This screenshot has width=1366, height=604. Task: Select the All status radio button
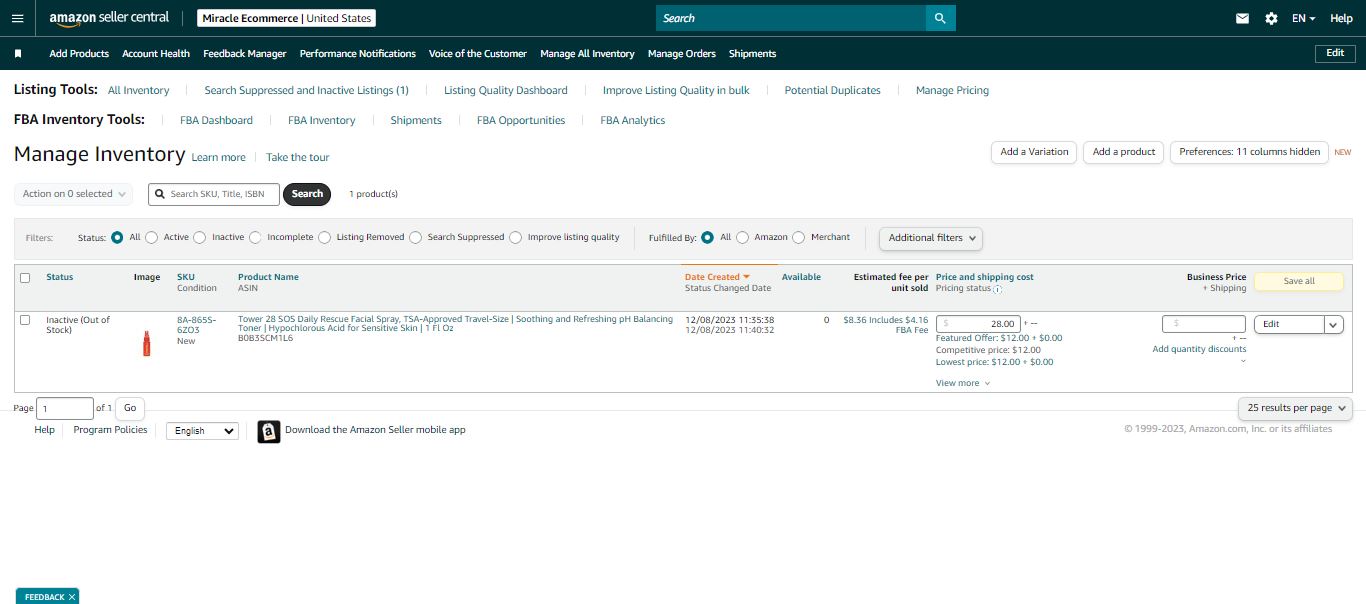[x=118, y=238]
